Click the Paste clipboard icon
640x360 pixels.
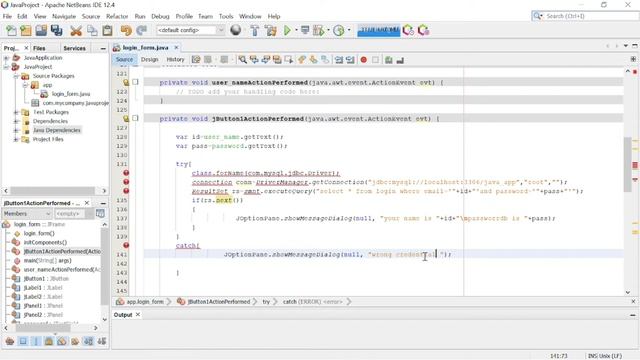[x=107, y=31]
